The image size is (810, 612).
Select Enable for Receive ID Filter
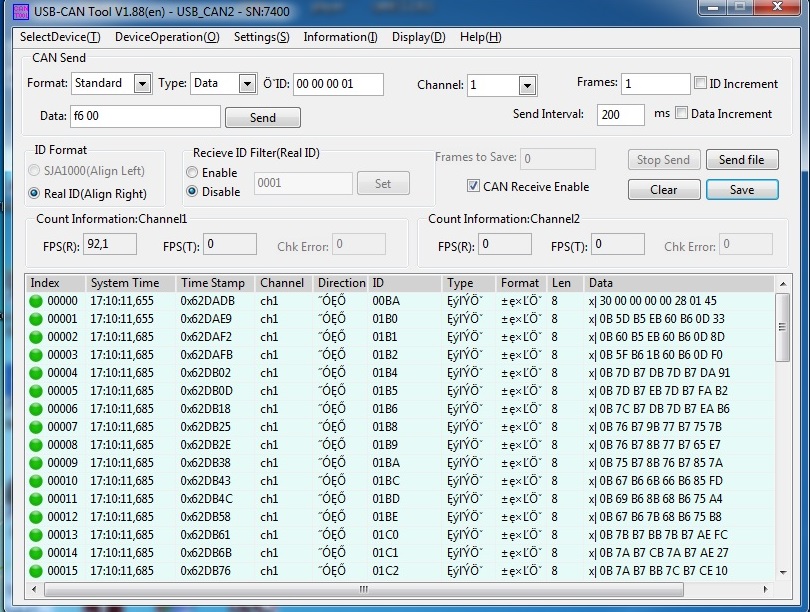192,173
